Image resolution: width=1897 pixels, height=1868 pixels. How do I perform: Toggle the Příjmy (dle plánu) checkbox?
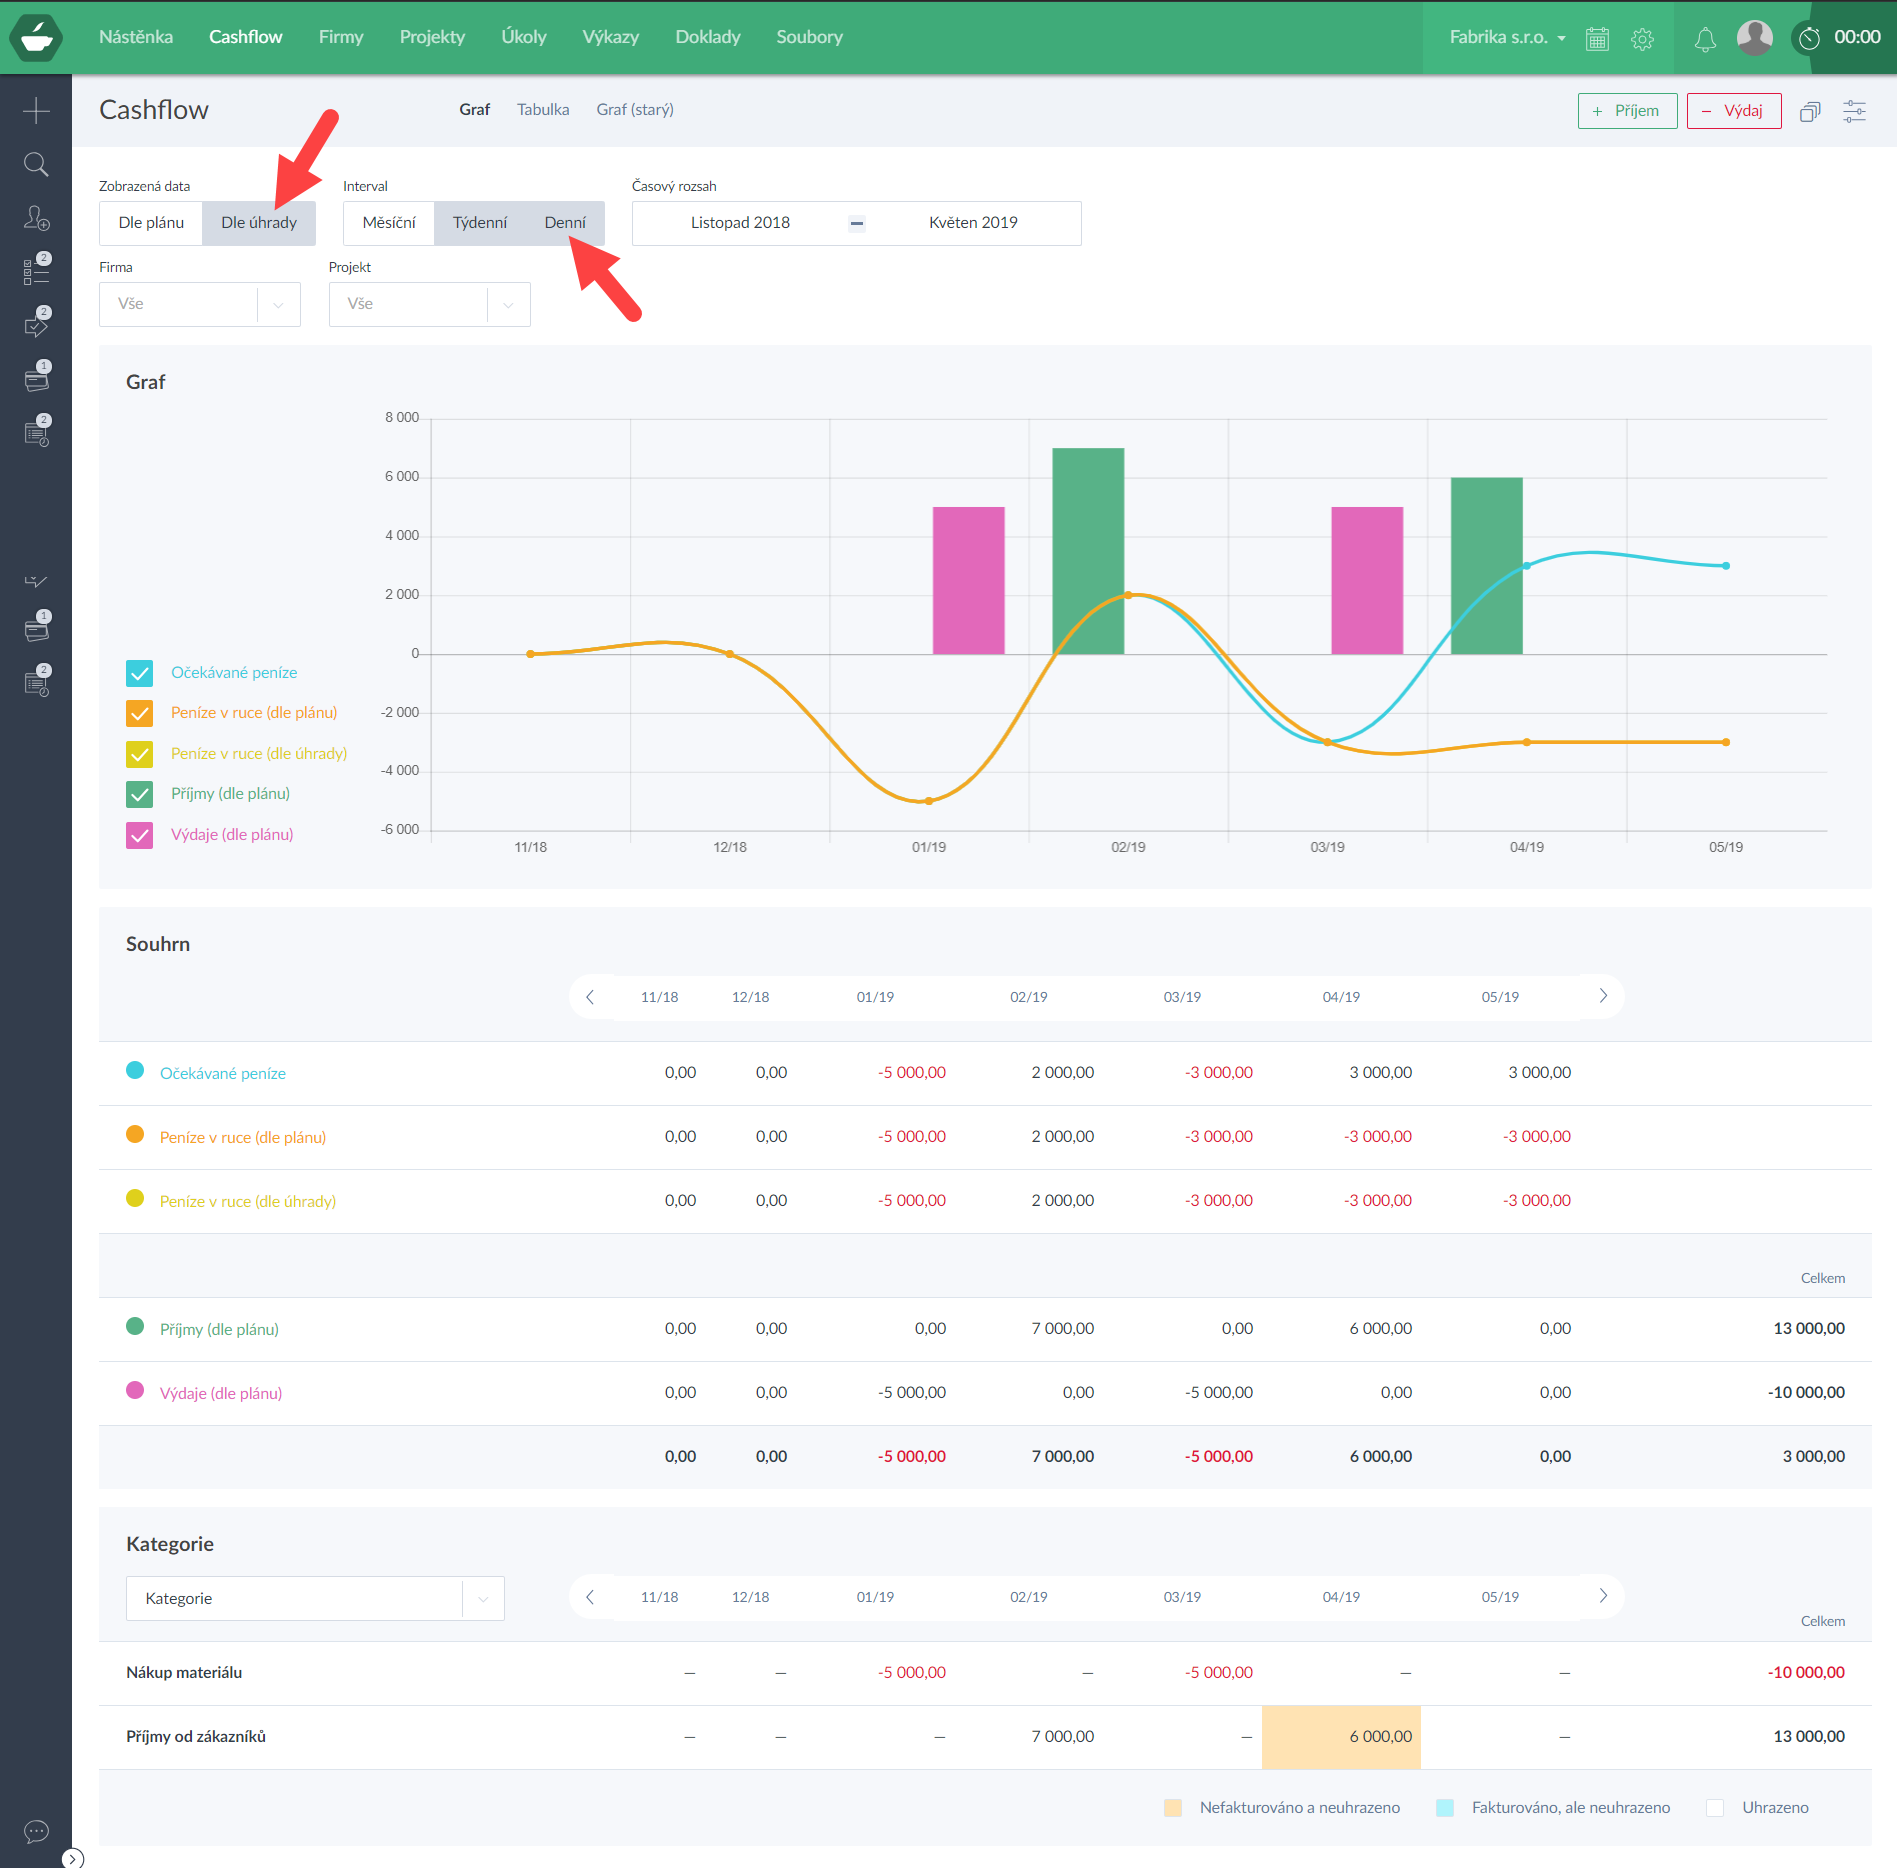click(x=140, y=794)
